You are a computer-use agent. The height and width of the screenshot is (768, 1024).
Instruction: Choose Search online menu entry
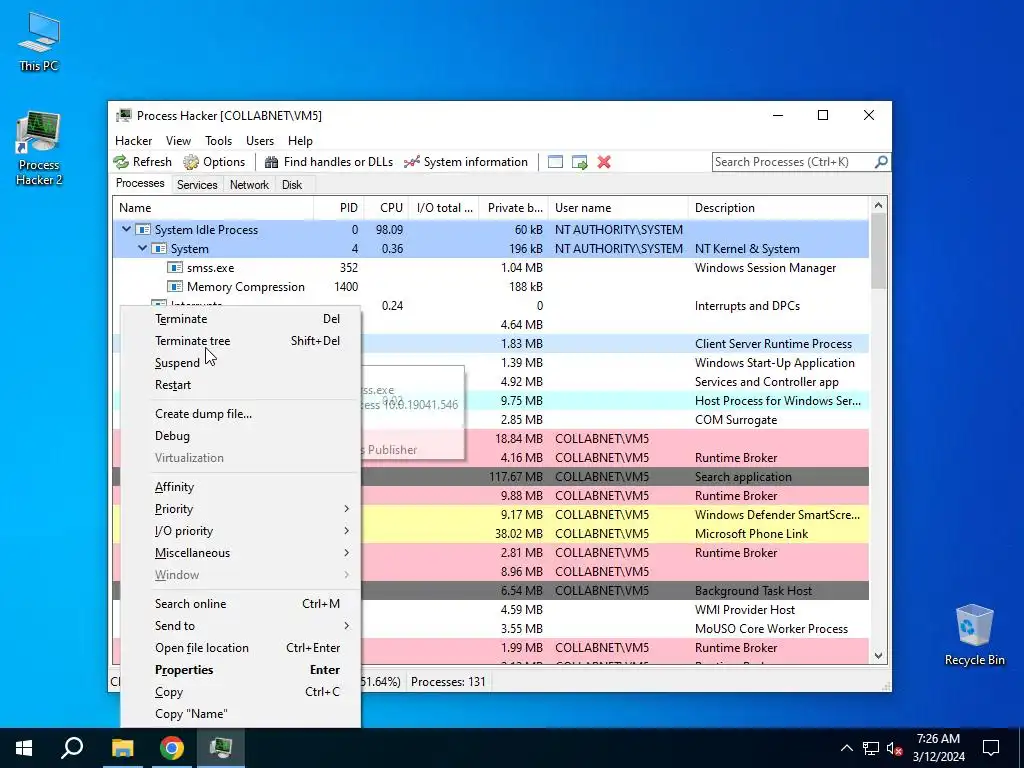tap(241, 603)
